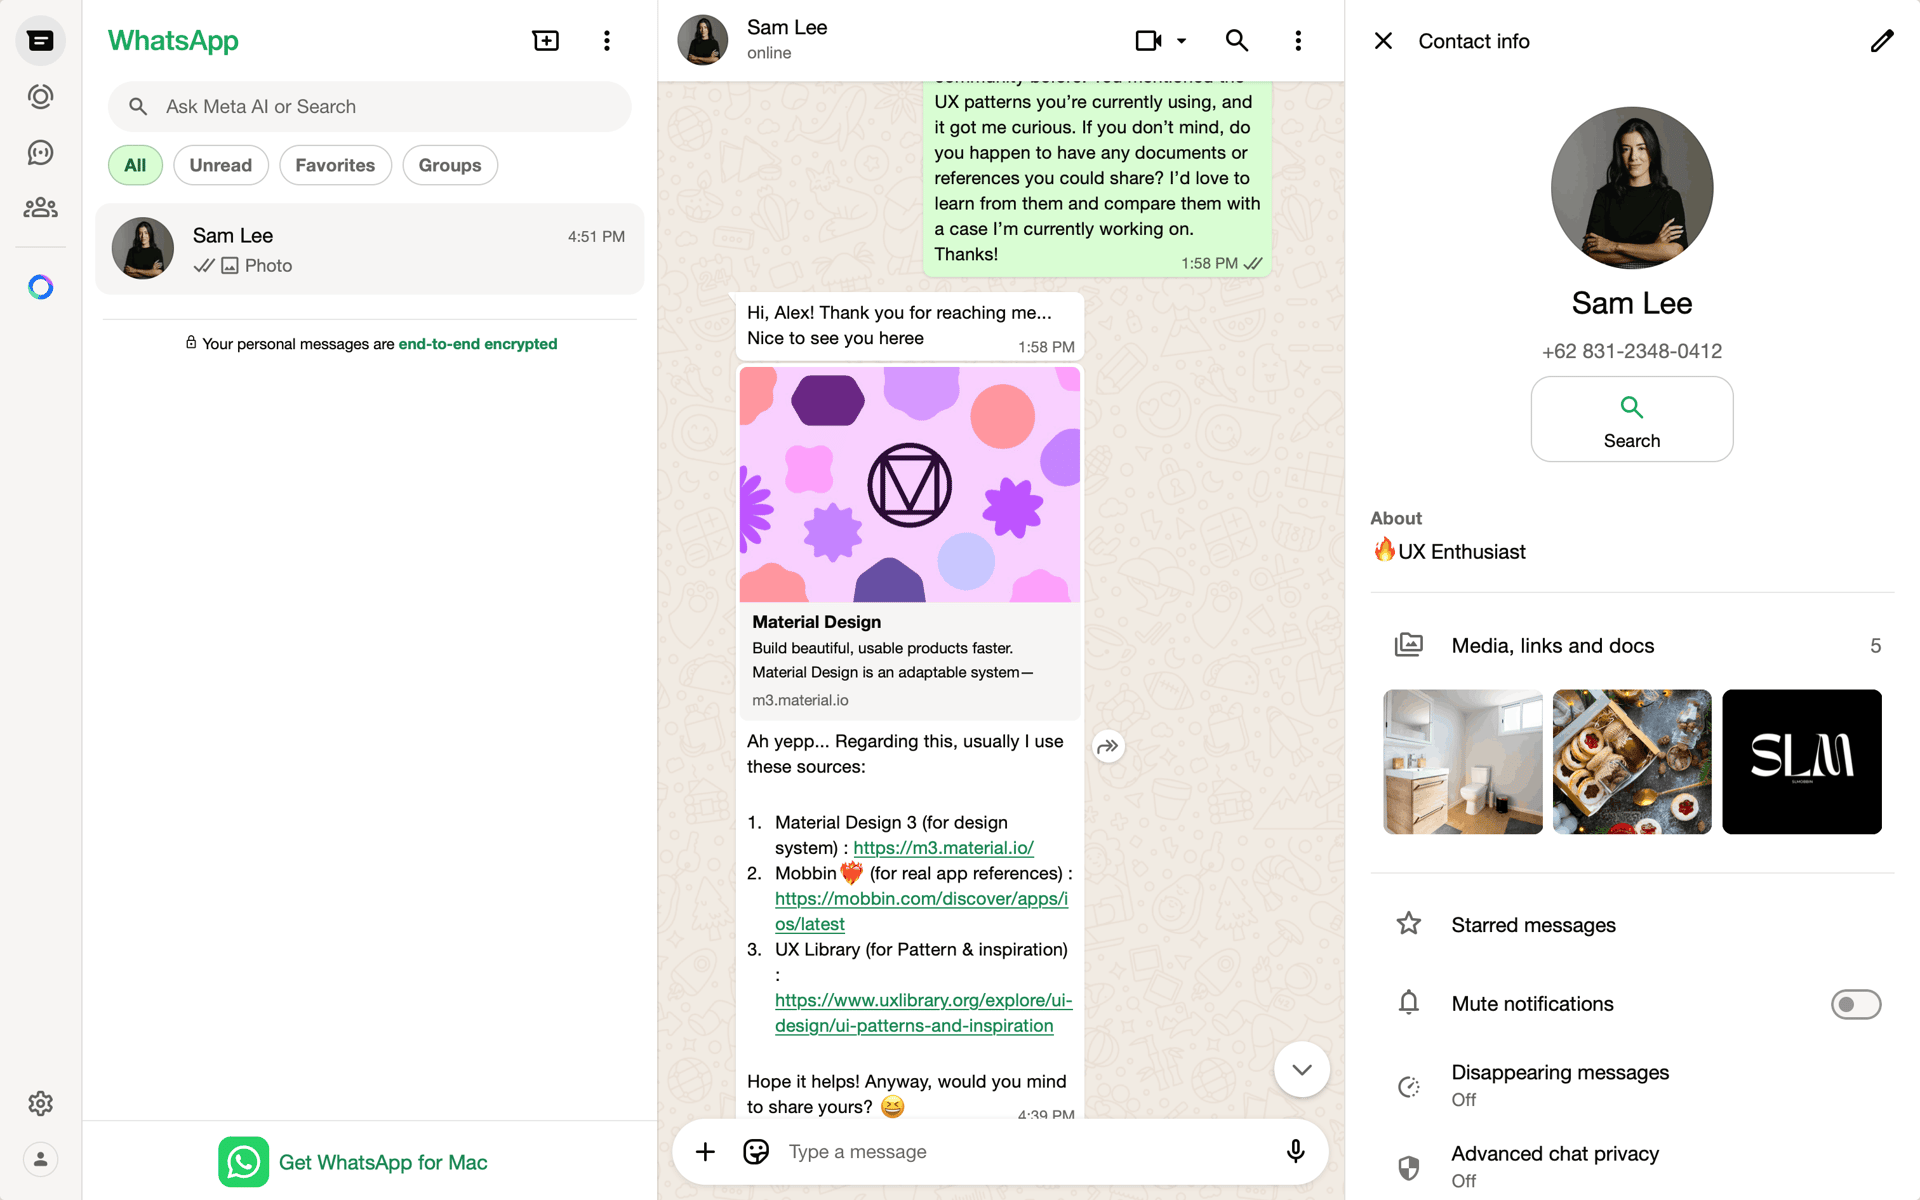This screenshot has width=1920, height=1200.
Task: Select the Favorites chat filter
Action: (335, 165)
